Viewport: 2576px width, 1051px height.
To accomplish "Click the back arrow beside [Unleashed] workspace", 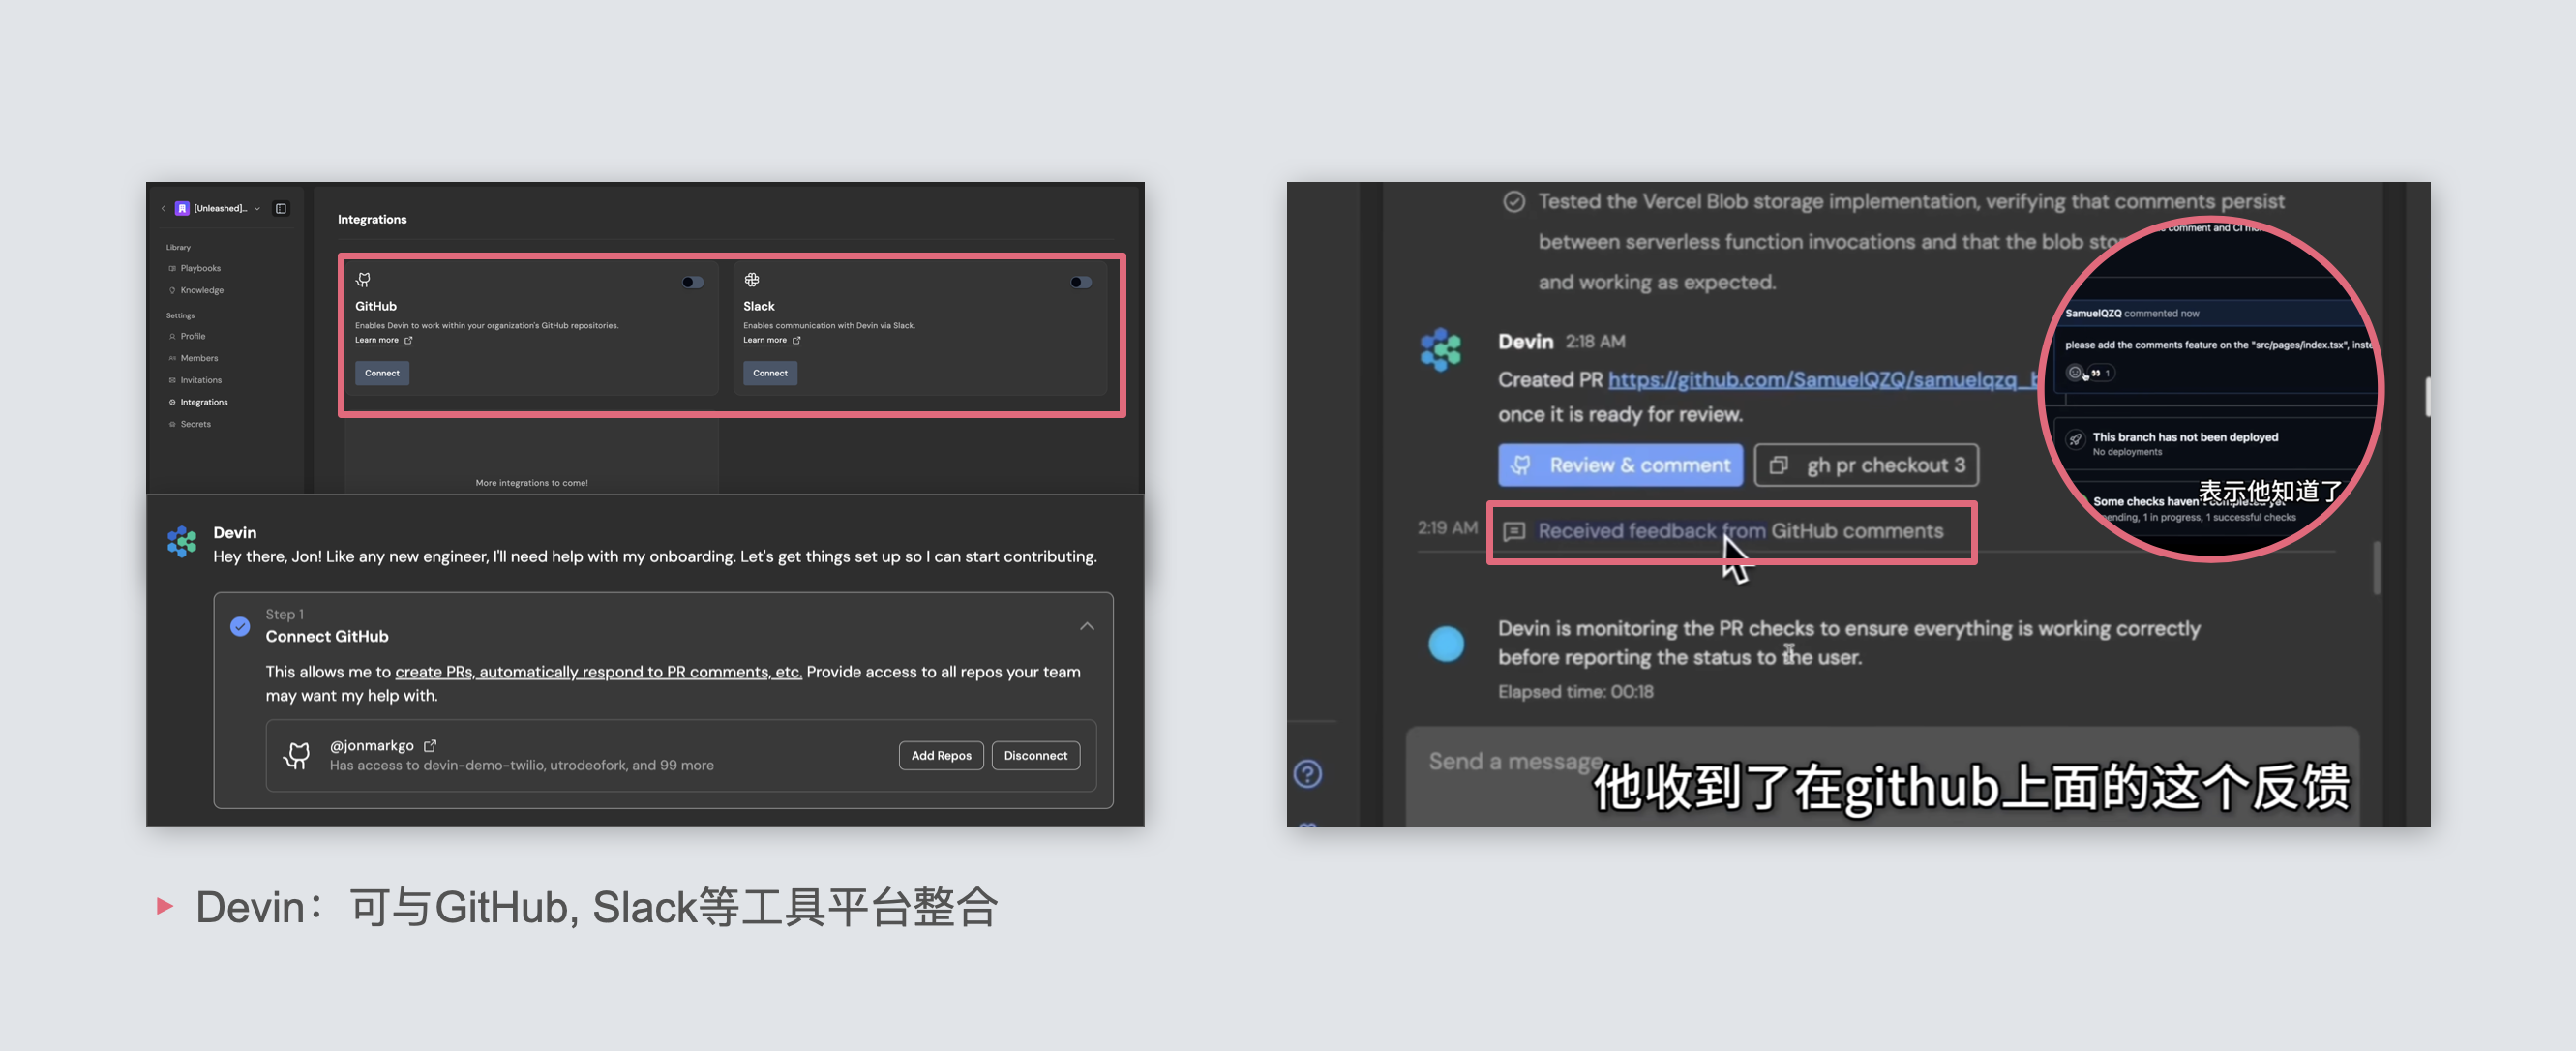I will (163, 208).
